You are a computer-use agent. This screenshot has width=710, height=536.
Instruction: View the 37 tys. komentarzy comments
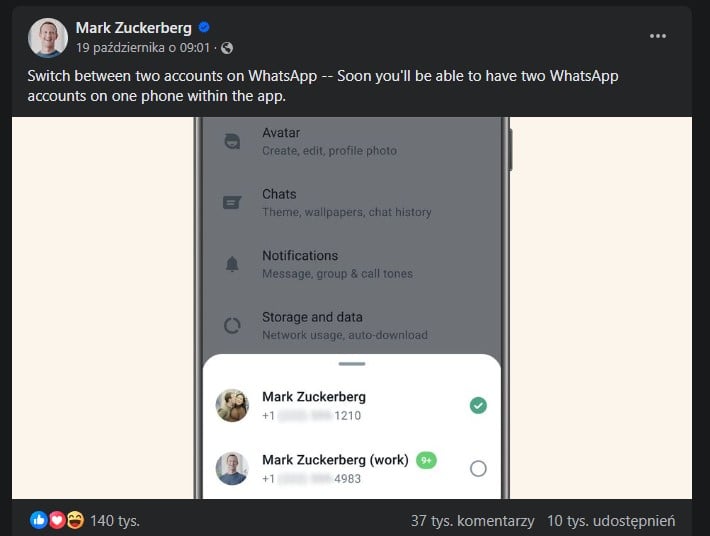pos(472,520)
